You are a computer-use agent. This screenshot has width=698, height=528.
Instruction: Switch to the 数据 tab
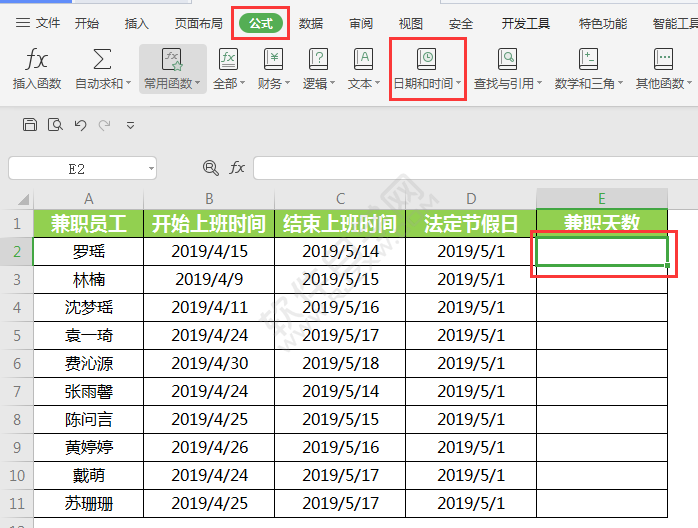311,23
